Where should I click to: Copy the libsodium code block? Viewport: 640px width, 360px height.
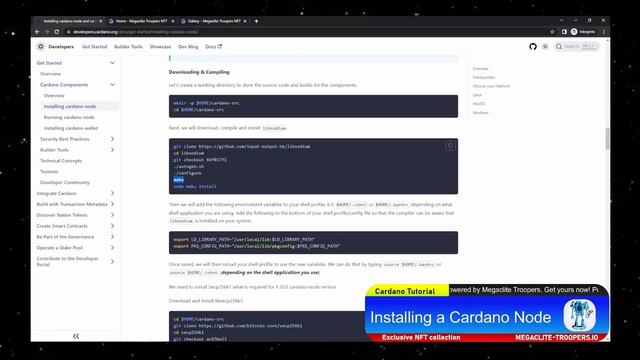point(450,146)
